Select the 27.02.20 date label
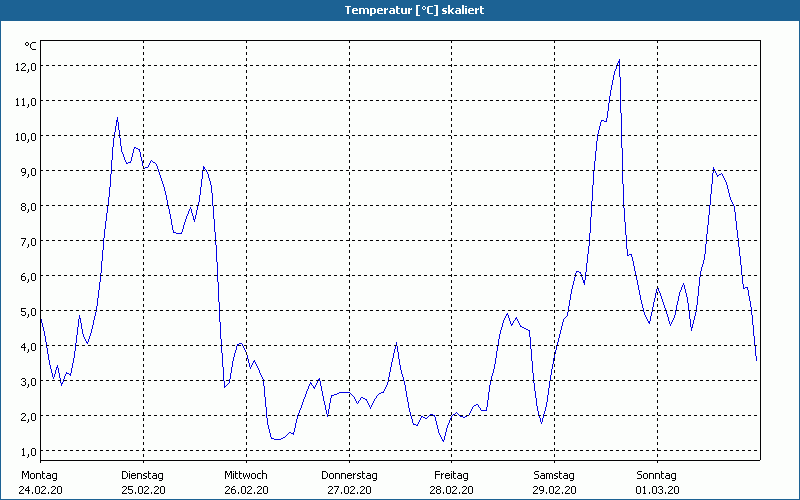The width and height of the screenshot is (800, 500). [x=349, y=490]
